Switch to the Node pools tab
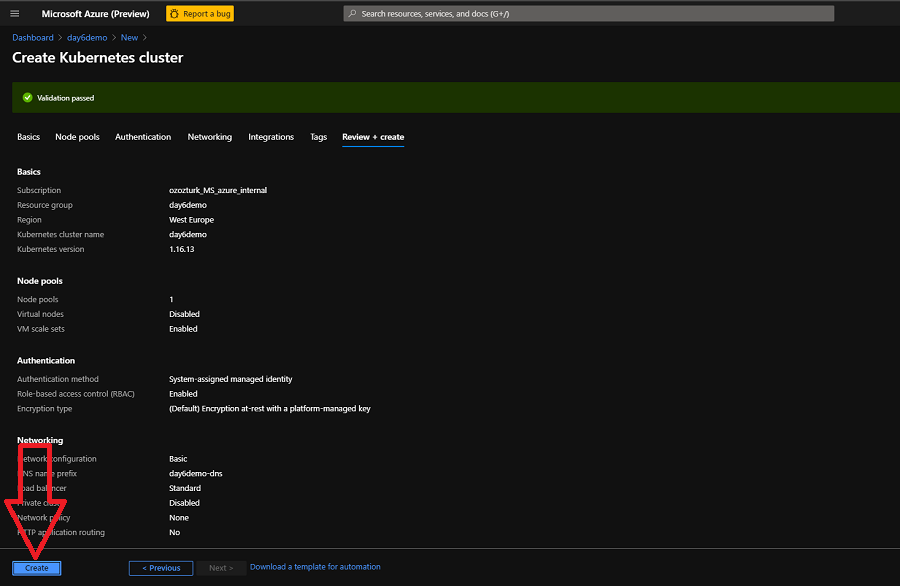The height and width of the screenshot is (586, 900). [77, 137]
